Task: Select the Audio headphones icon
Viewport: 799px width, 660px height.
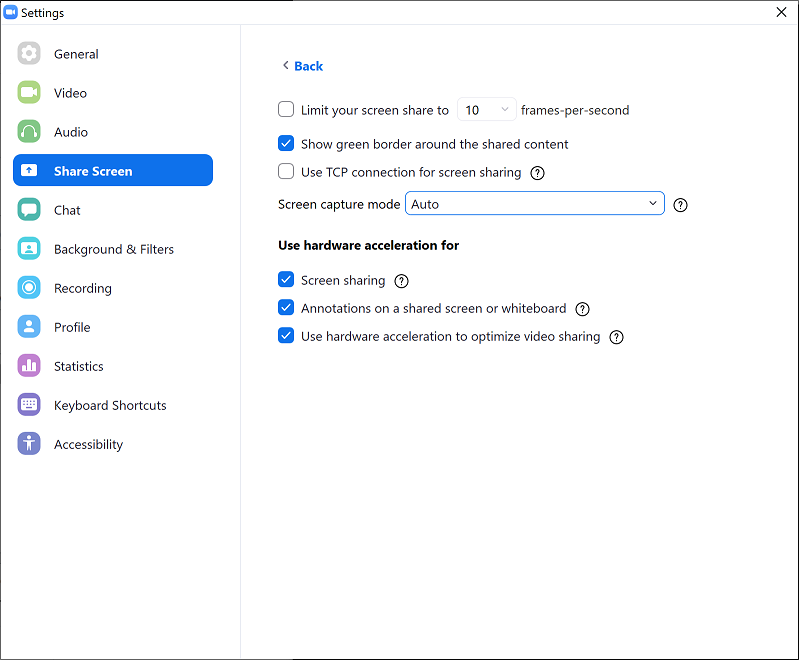Action: [29, 132]
